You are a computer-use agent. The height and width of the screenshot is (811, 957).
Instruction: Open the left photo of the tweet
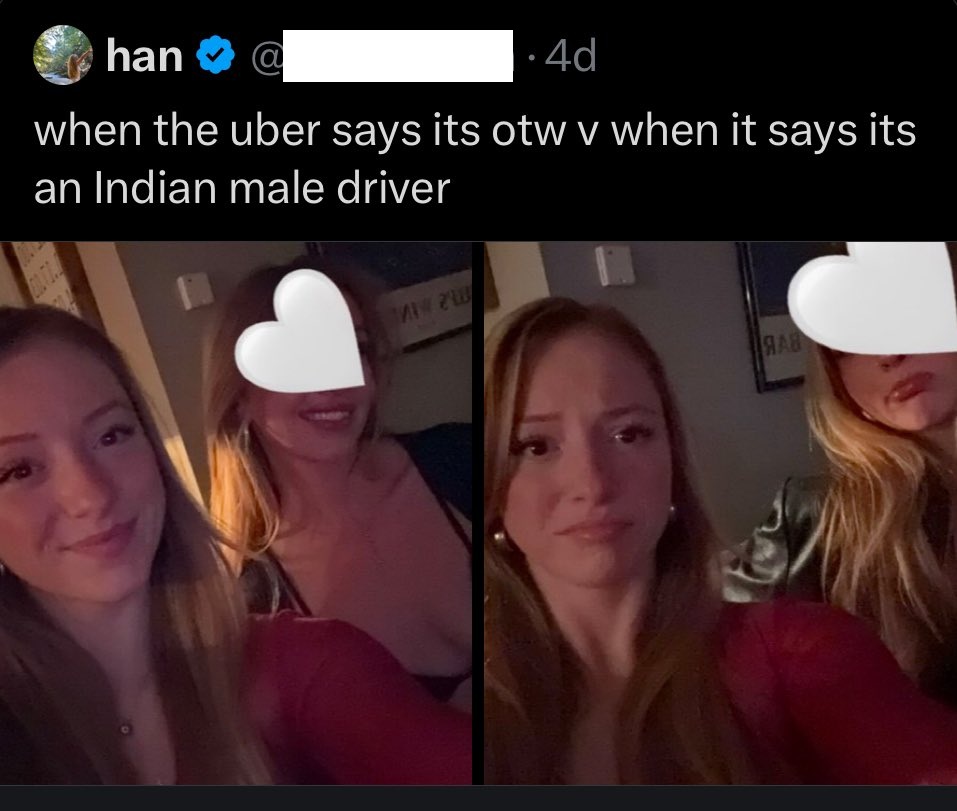pyautogui.click(x=236, y=513)
